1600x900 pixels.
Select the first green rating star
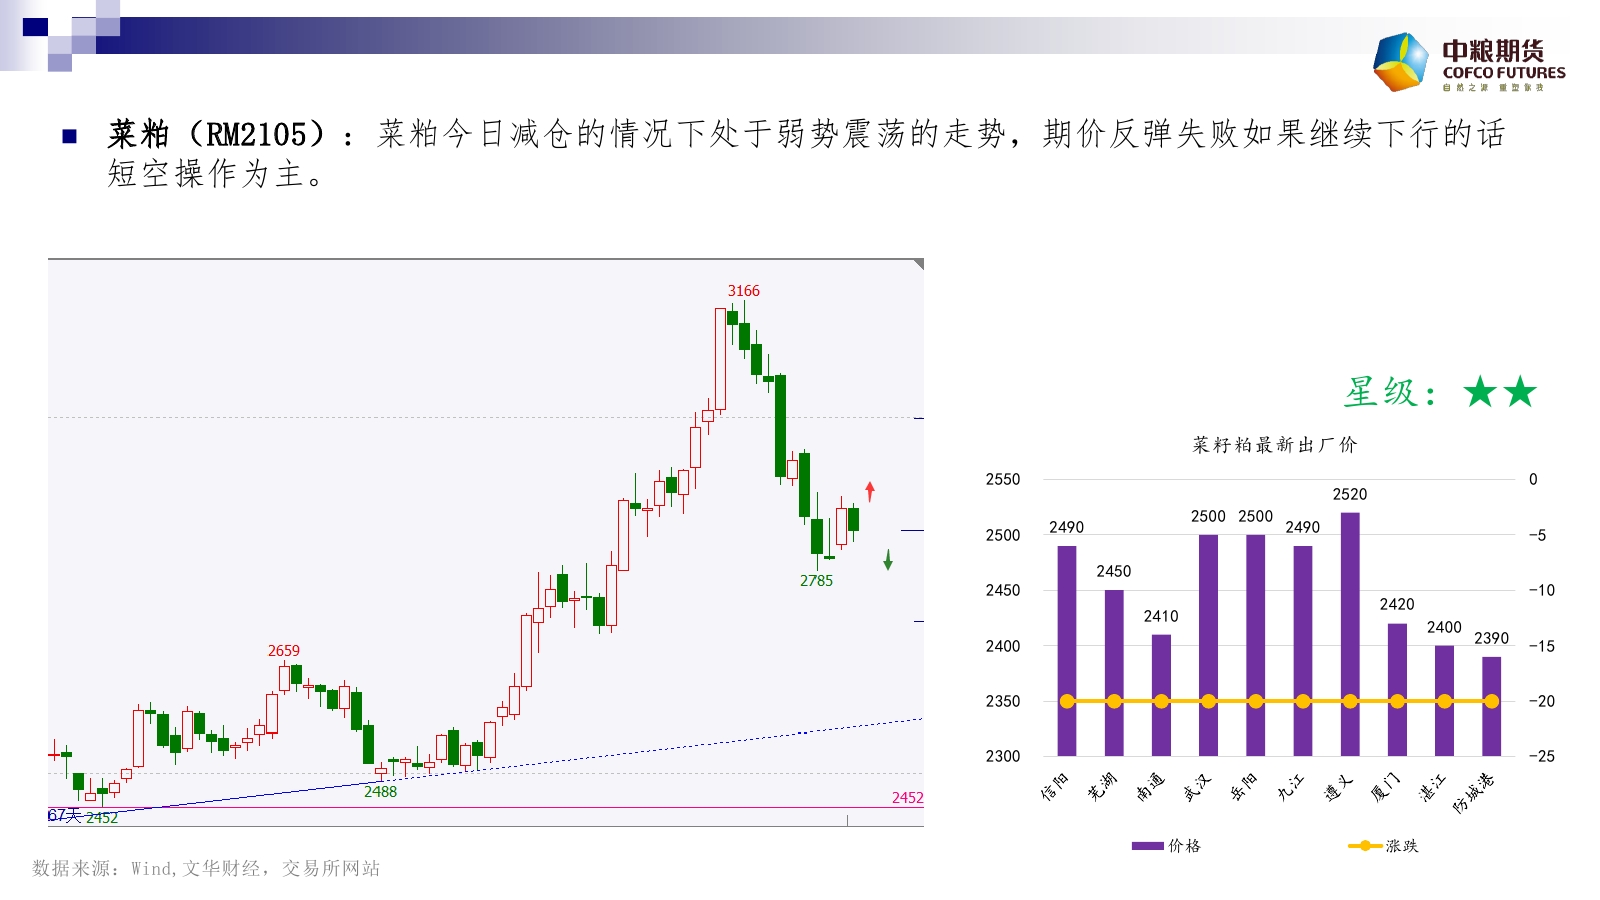[1479, 392]
